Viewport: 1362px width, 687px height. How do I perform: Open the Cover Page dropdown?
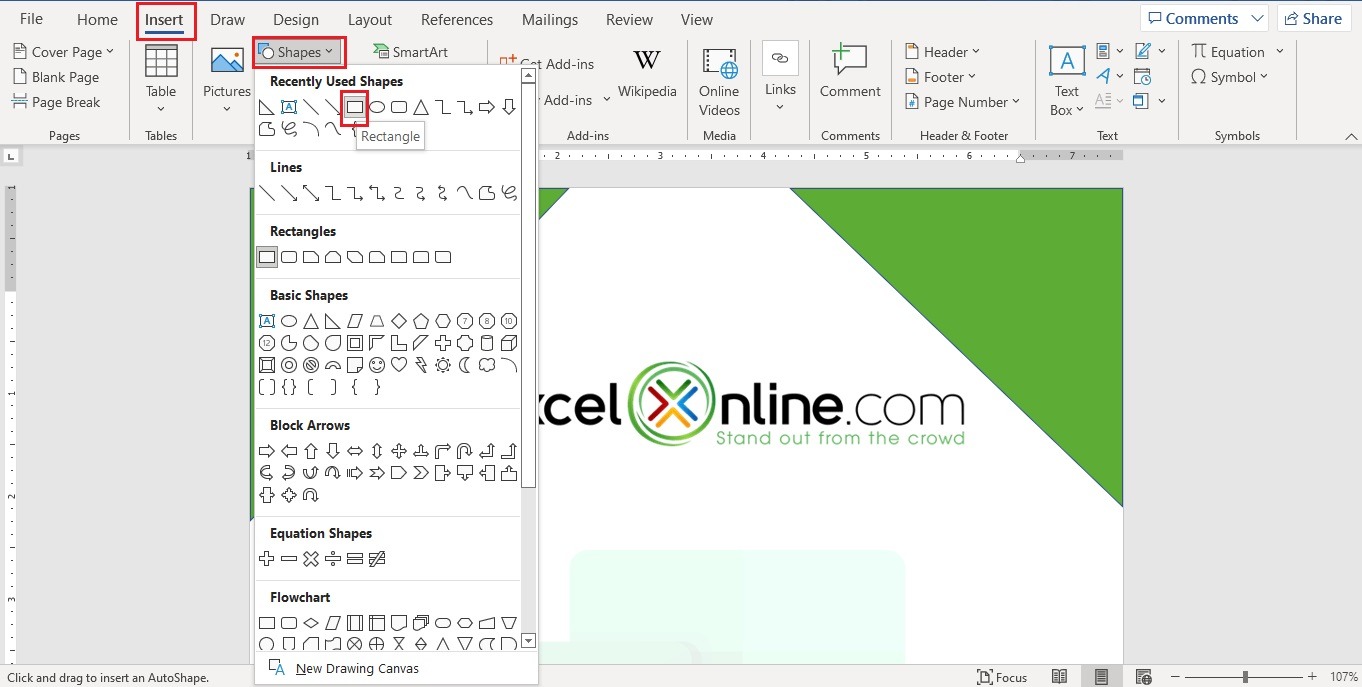tap(64, 52)
